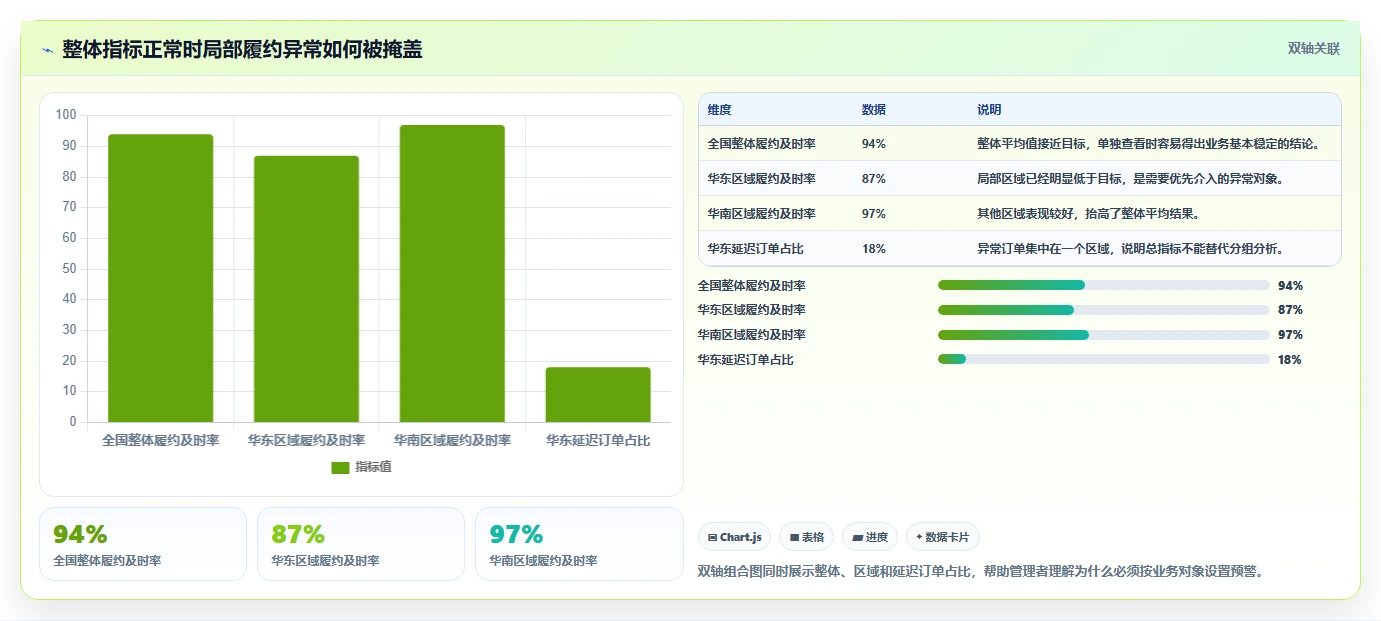The width and height of the screenshot is (1381, 621).
Task: Click the 华南区域履约及时率 progress bar
Action: coord(1104,335)
